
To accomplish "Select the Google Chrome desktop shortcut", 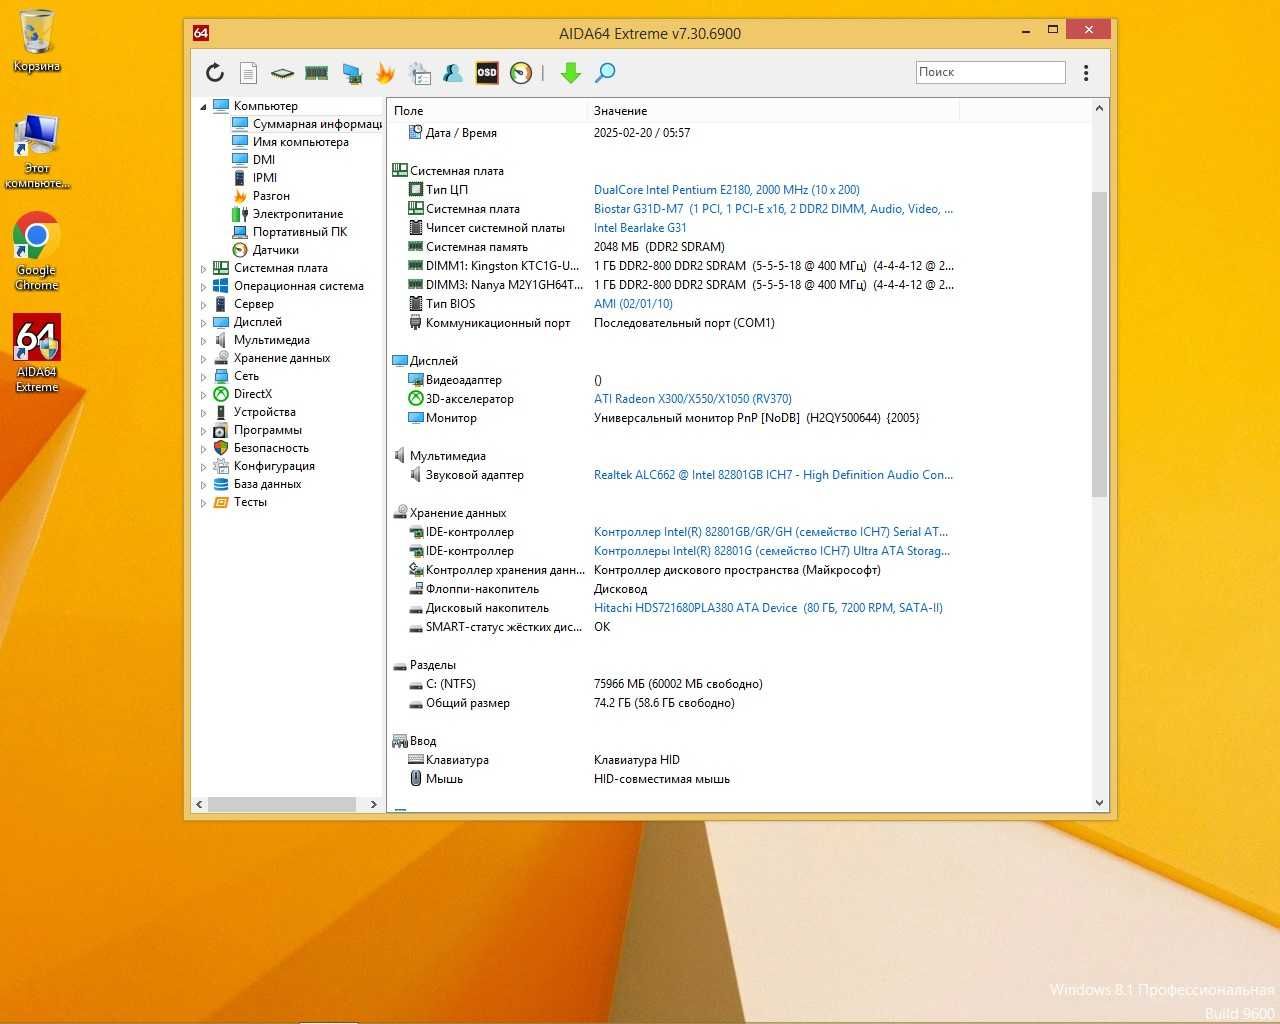I will pos(37,252).
